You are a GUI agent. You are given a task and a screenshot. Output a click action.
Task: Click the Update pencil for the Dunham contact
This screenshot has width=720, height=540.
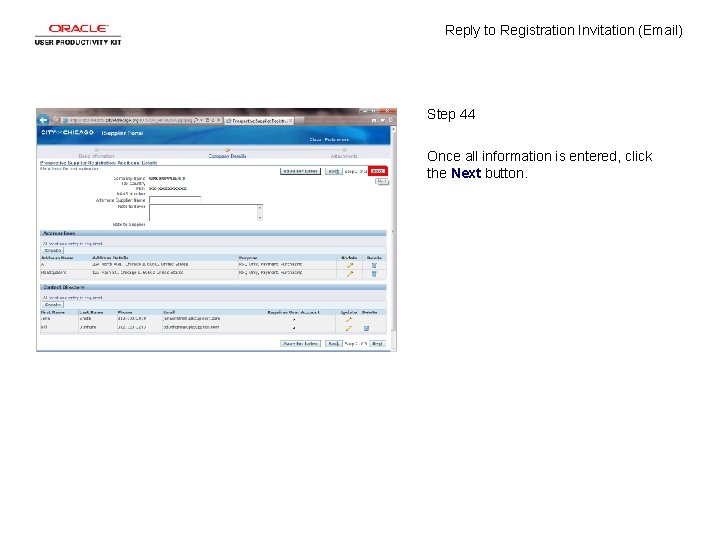[349, 328]
